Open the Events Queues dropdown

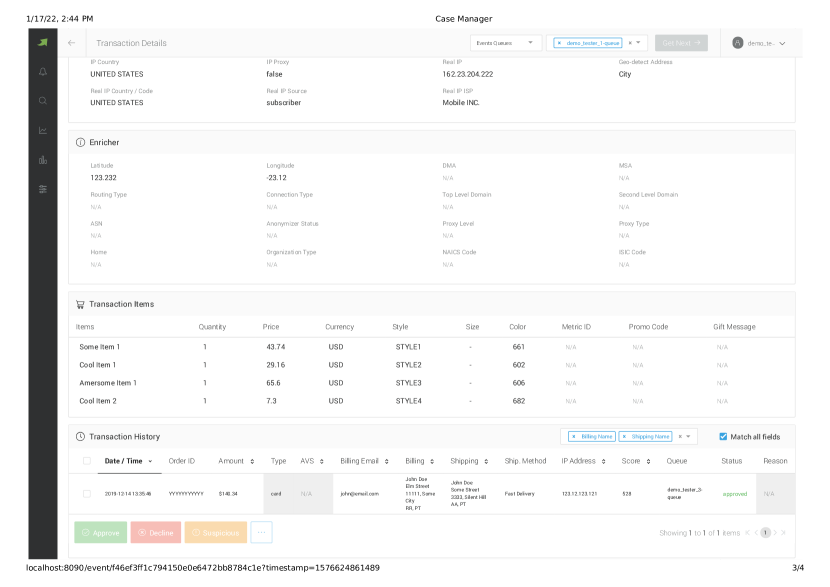click(x=506, y=43)
